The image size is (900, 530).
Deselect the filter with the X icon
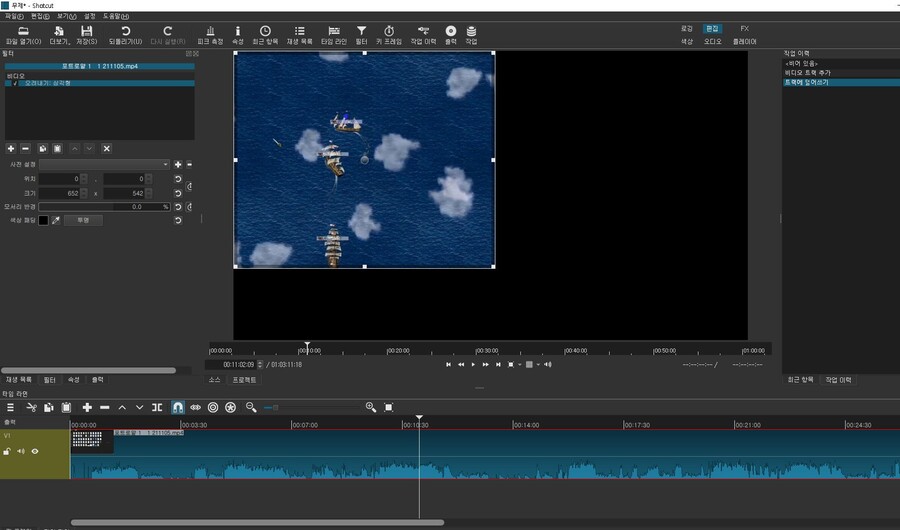(106, 149)
